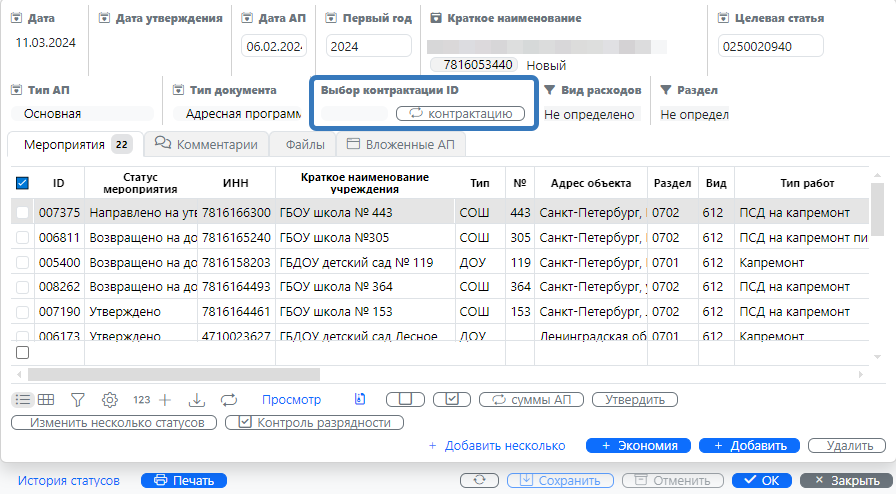This screenshot has height=494, width=896.
Task: Click the plus icon in the table toolbar
Action: coord(165,400)
